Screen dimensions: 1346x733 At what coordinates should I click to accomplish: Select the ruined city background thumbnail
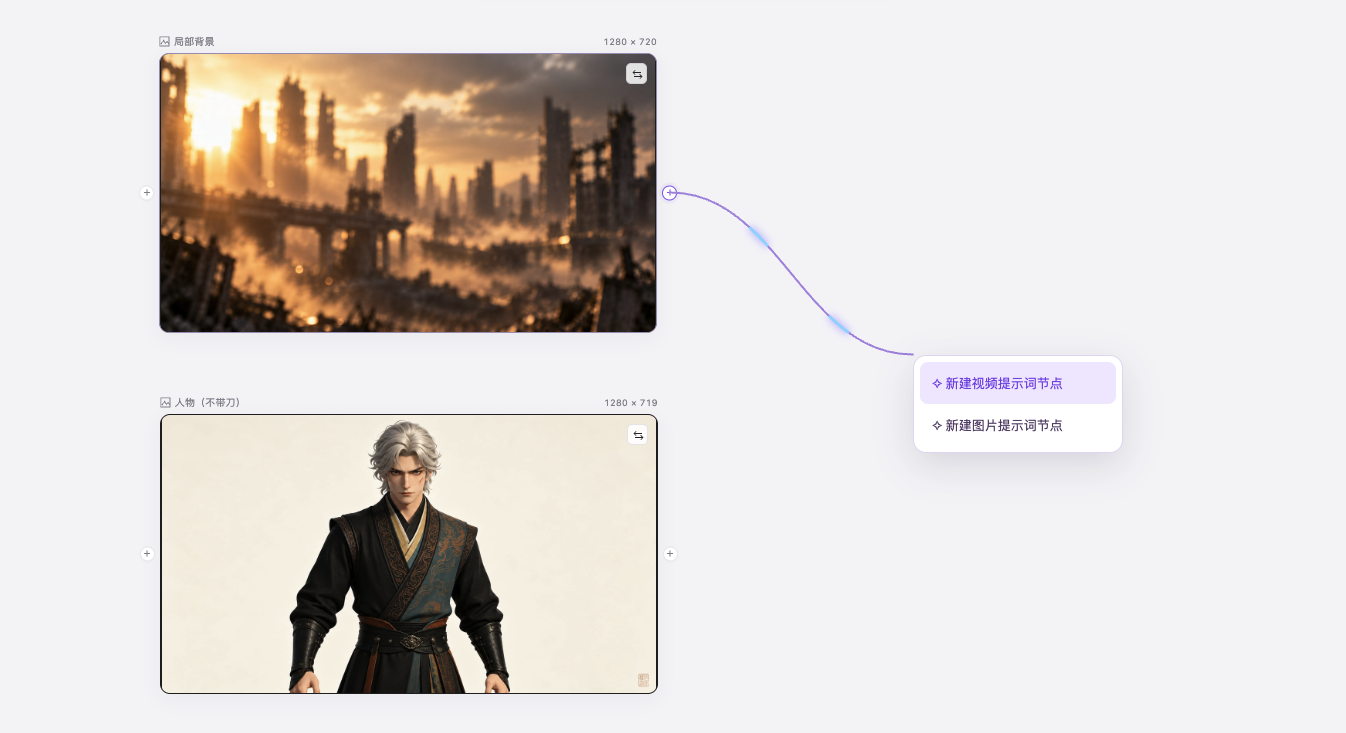[408, 193]
